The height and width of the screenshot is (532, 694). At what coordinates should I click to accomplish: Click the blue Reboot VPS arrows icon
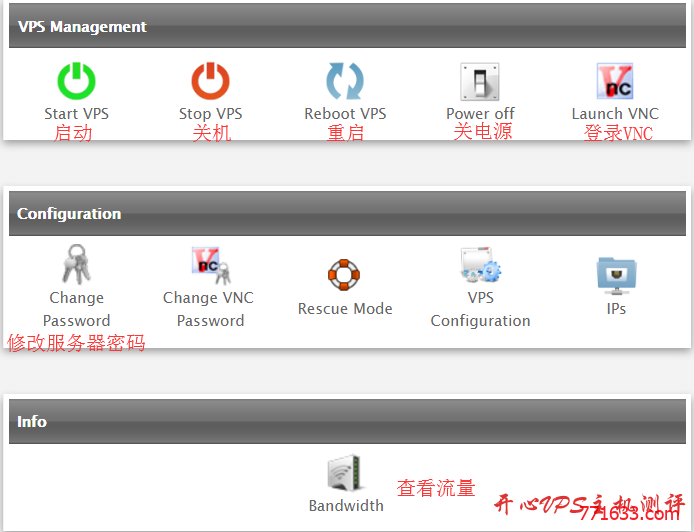point(345,80)
